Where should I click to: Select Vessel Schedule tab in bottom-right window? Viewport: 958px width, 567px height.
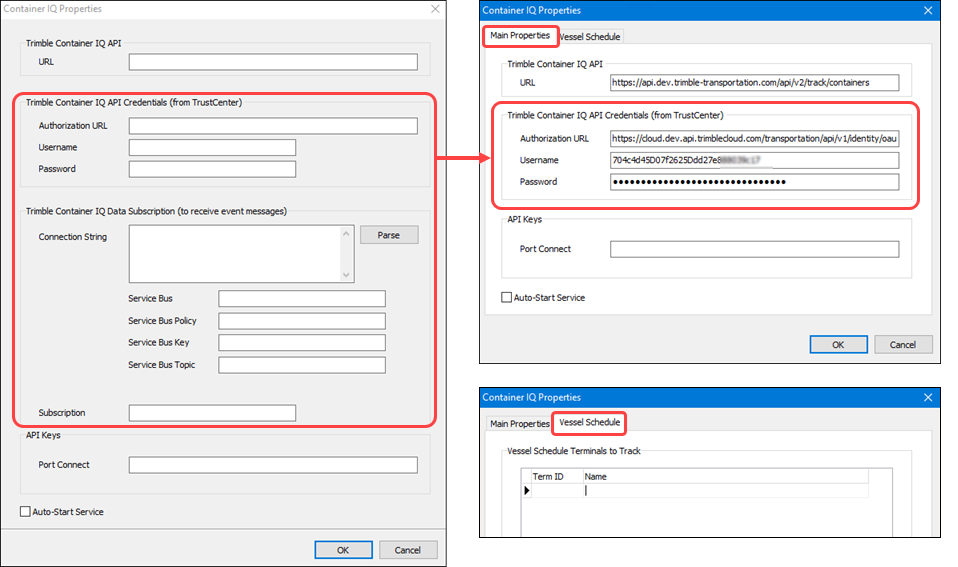pos(590,422)
